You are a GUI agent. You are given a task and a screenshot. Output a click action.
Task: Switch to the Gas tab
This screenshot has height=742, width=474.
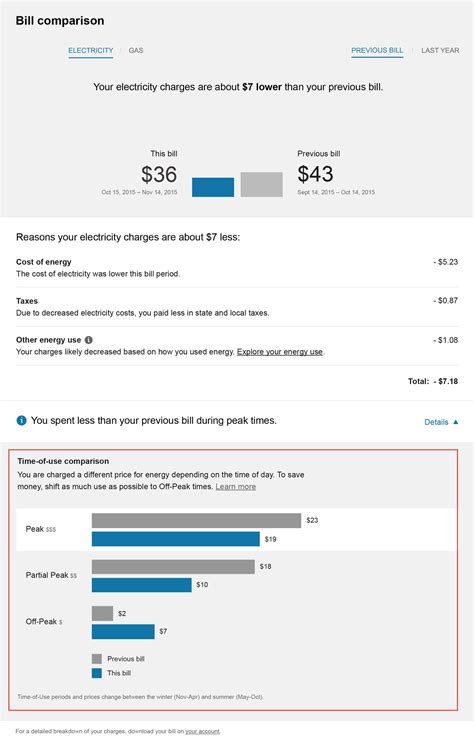[136, 50]
